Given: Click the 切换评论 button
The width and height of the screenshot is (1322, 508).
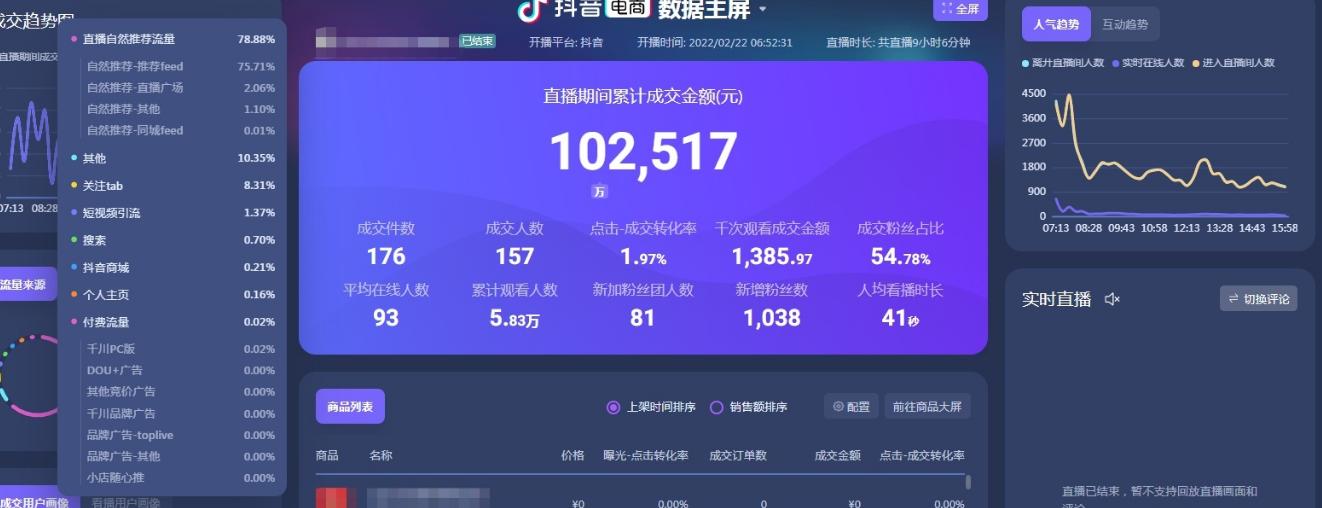Looking at the screenshot, I should pyautogui.click(x=1258, y=298).
